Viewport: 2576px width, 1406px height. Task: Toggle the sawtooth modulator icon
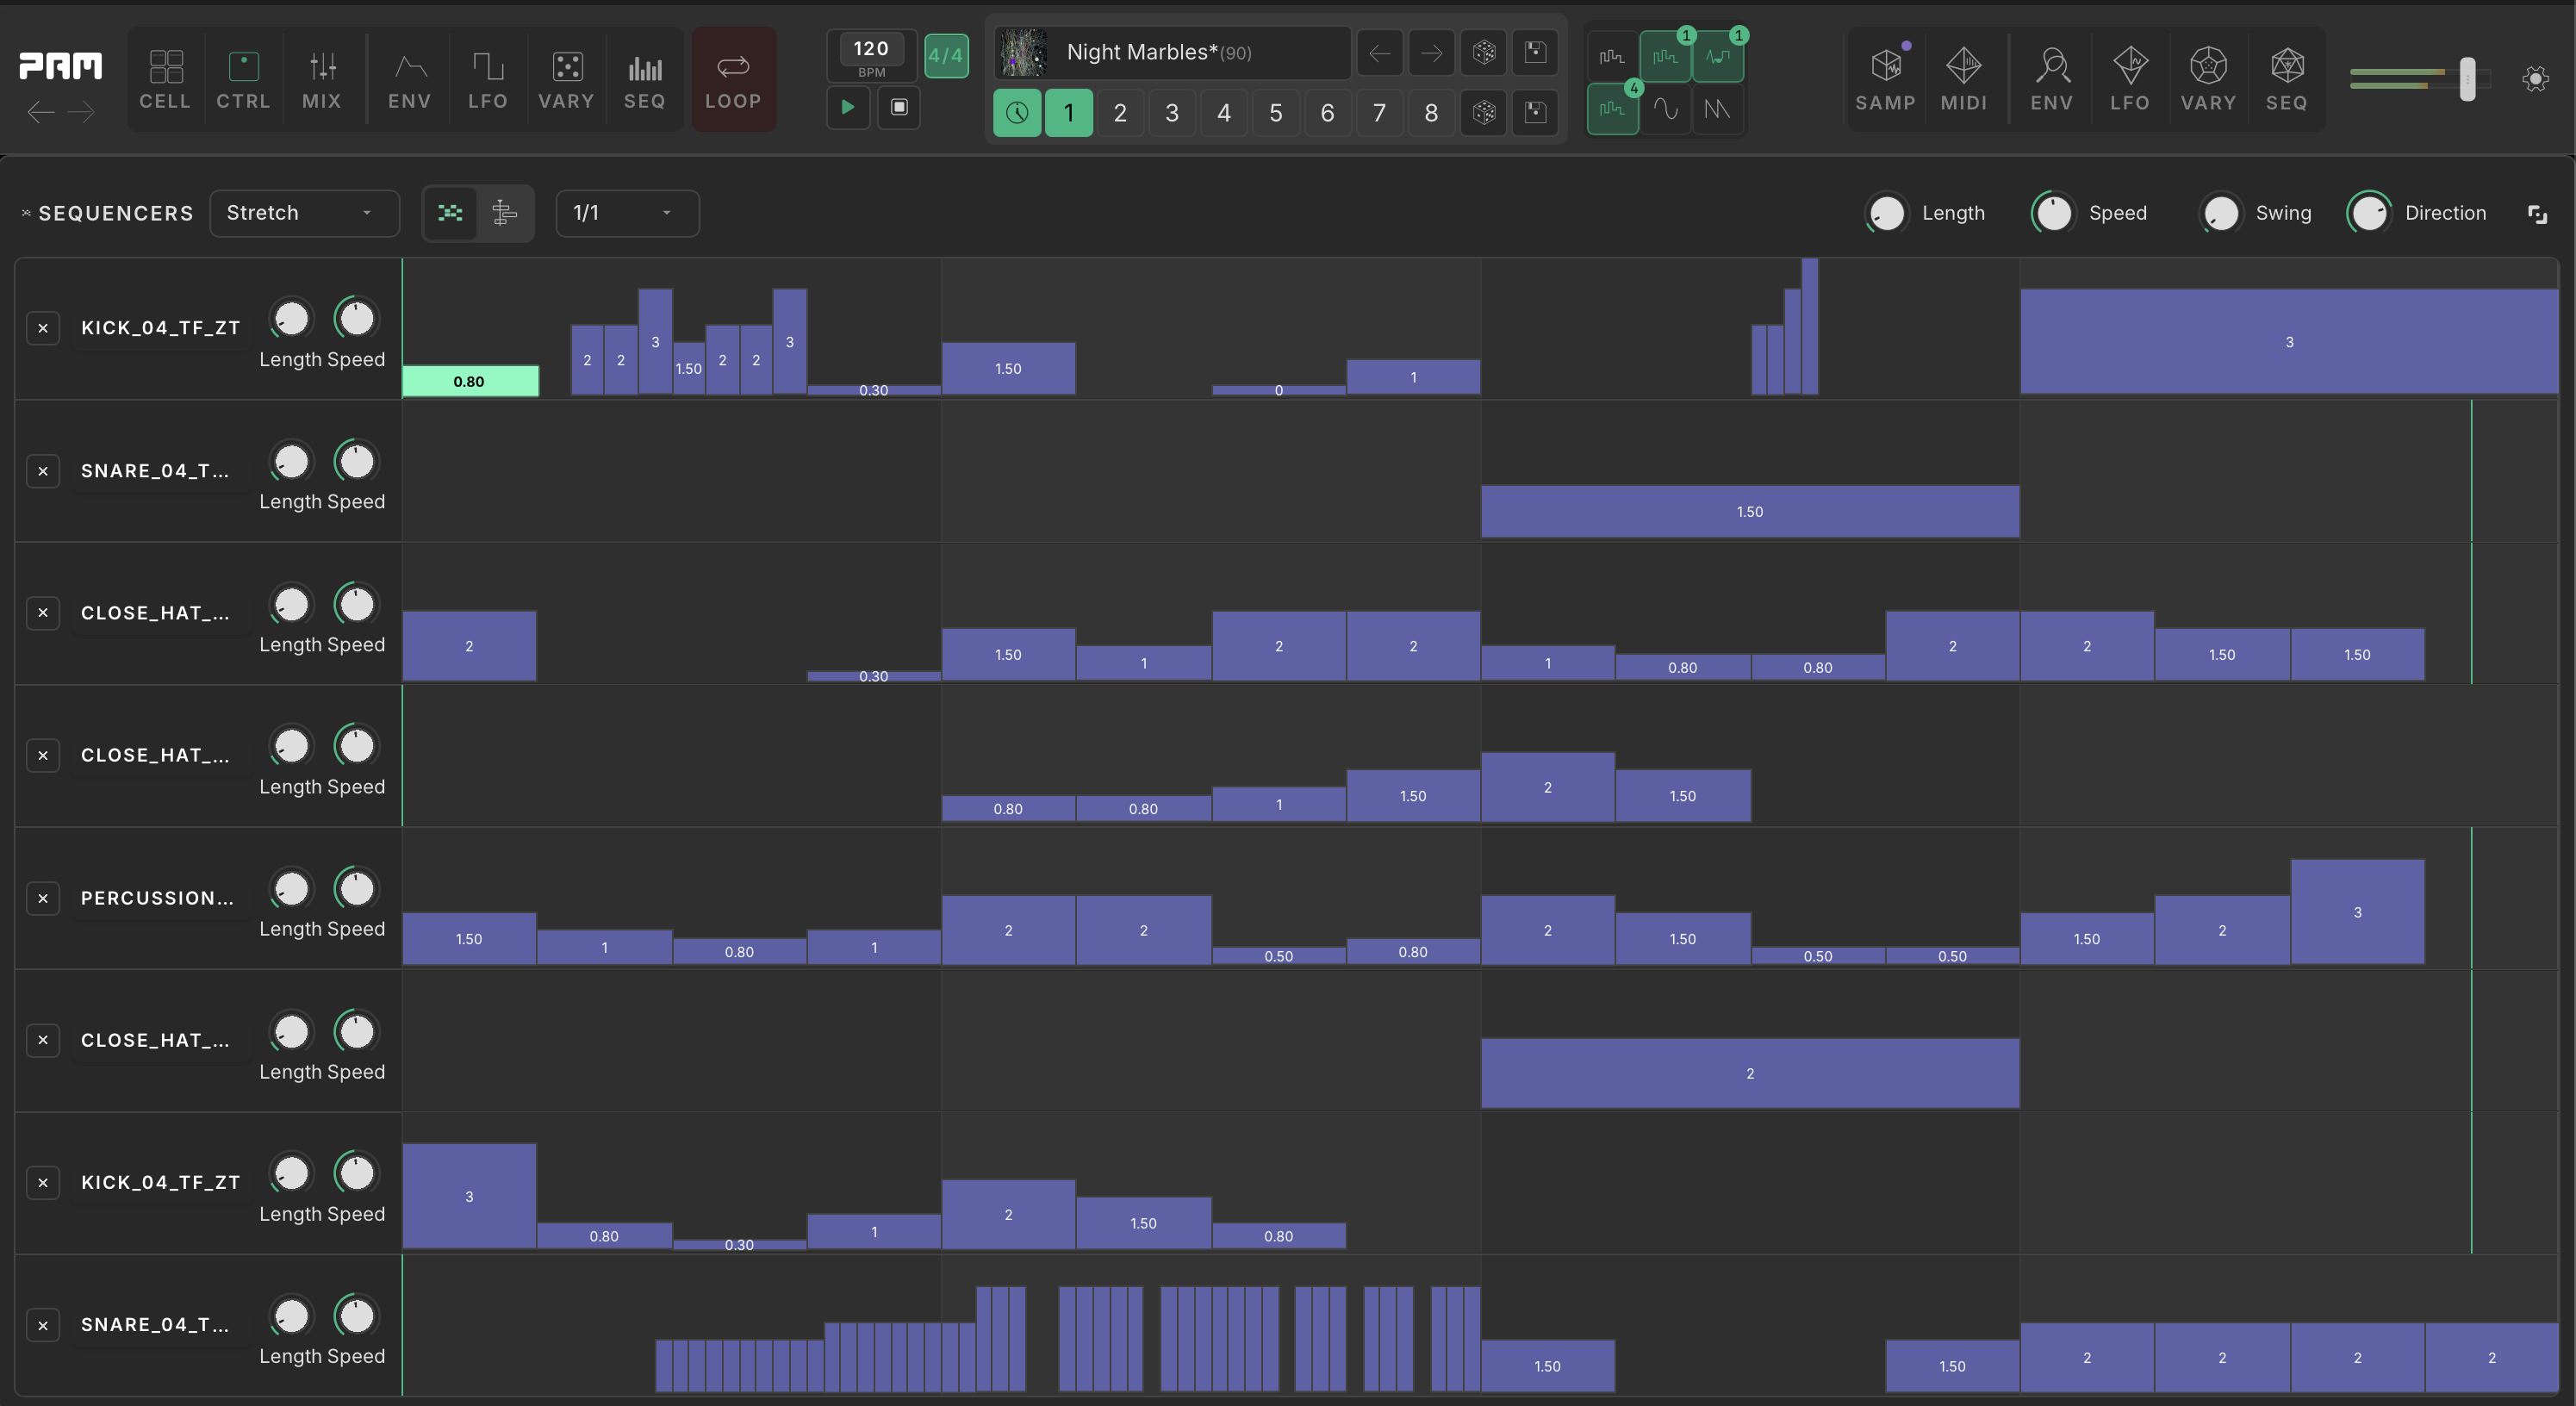click(1718, 109)
